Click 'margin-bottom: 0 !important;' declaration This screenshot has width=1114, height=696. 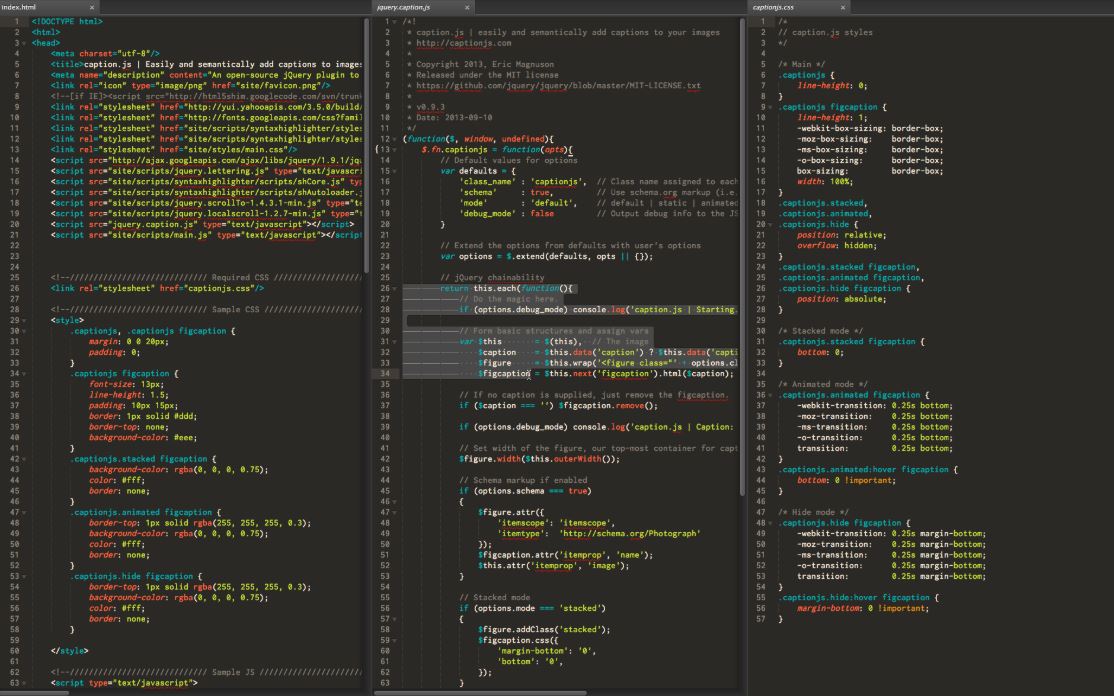(x=862, y=608)
